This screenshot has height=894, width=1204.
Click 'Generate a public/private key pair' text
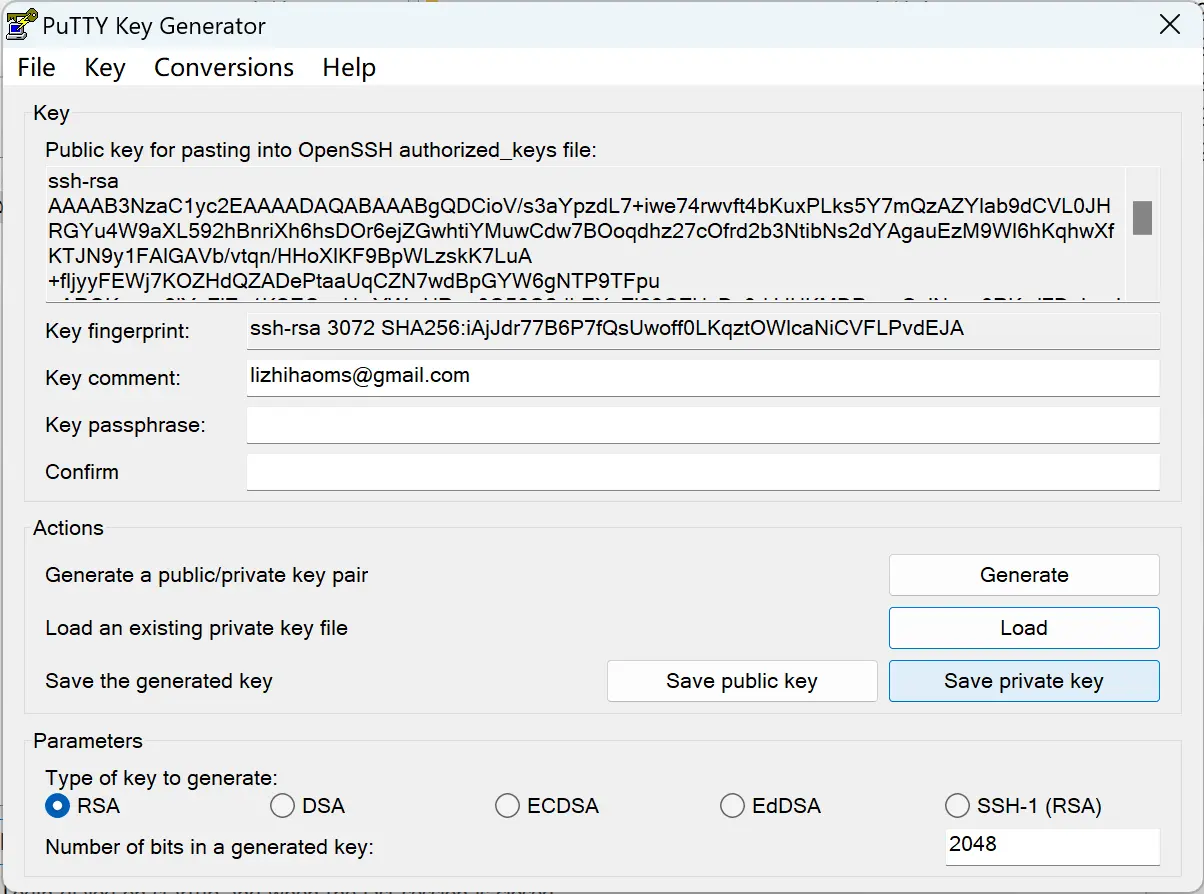tap(207, 575)
